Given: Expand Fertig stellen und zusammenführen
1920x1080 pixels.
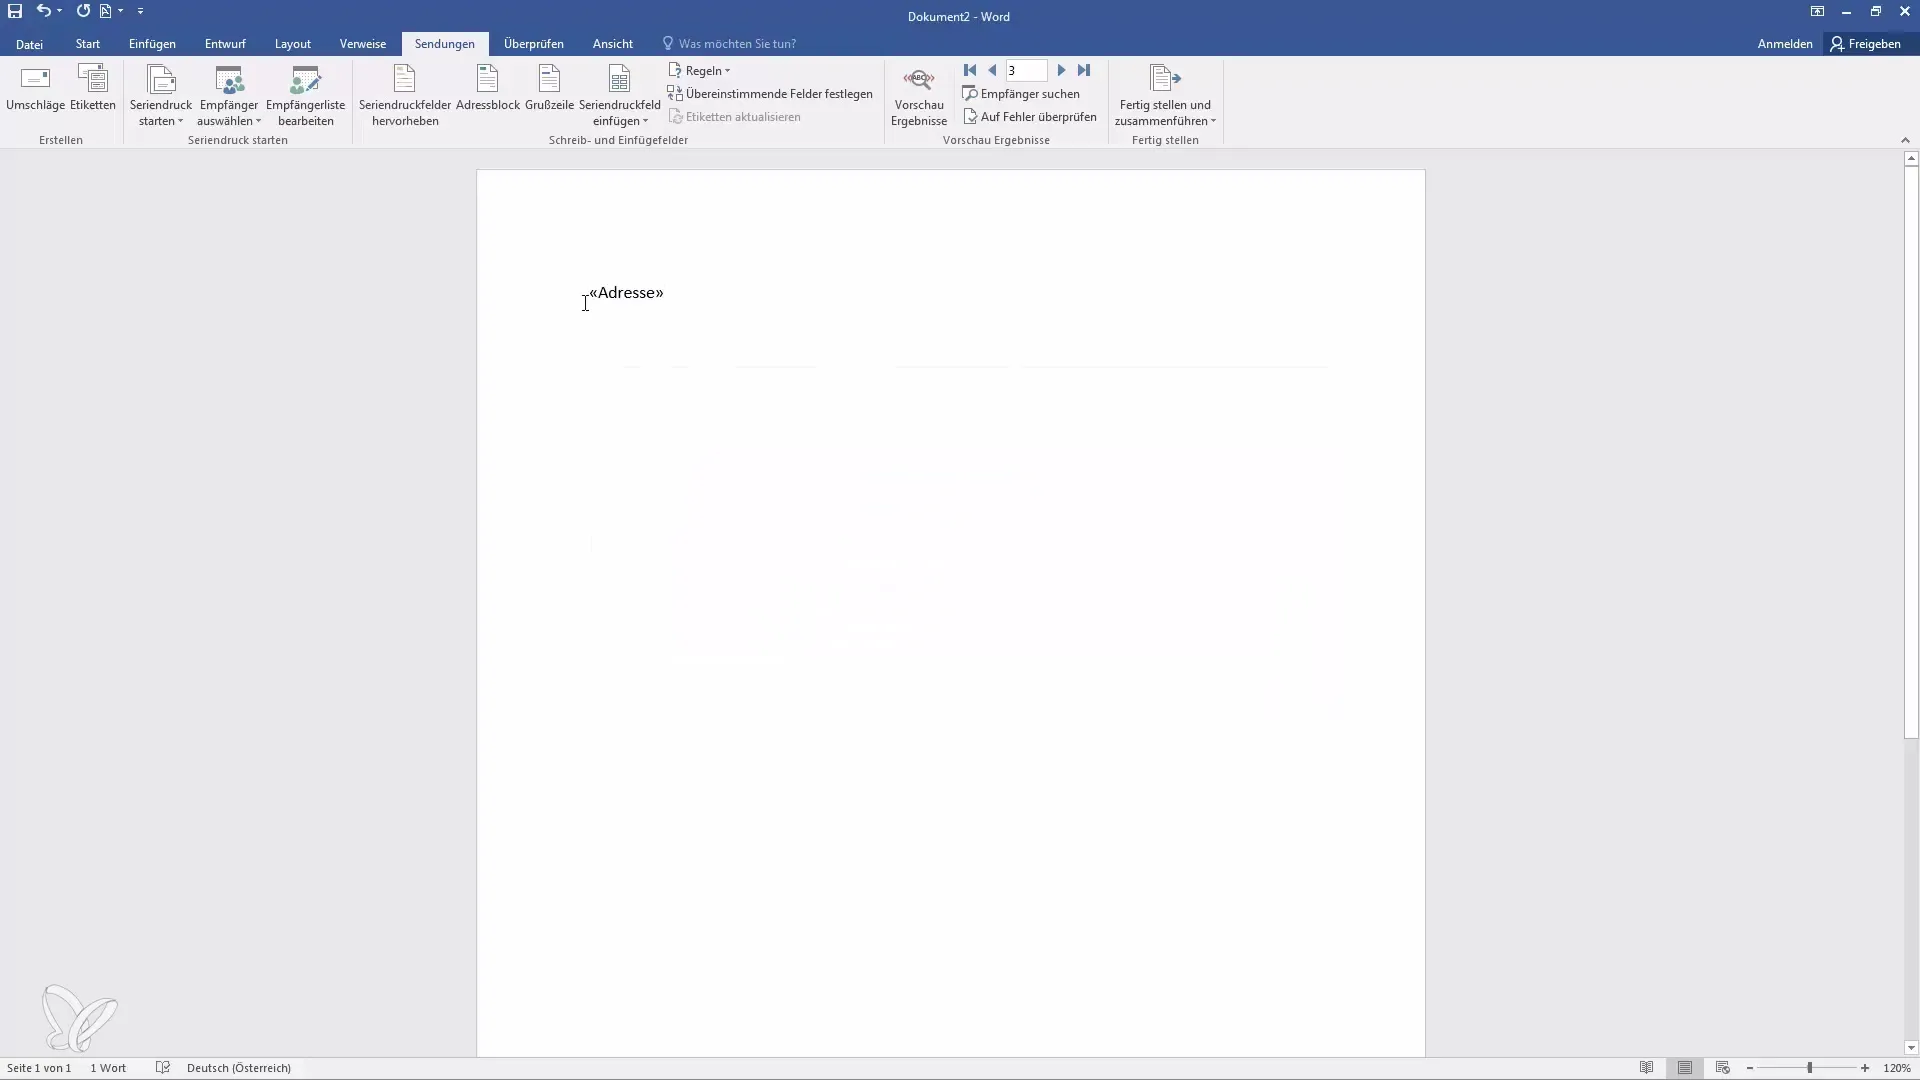Looking at the screenshot, I should 1165,95.
